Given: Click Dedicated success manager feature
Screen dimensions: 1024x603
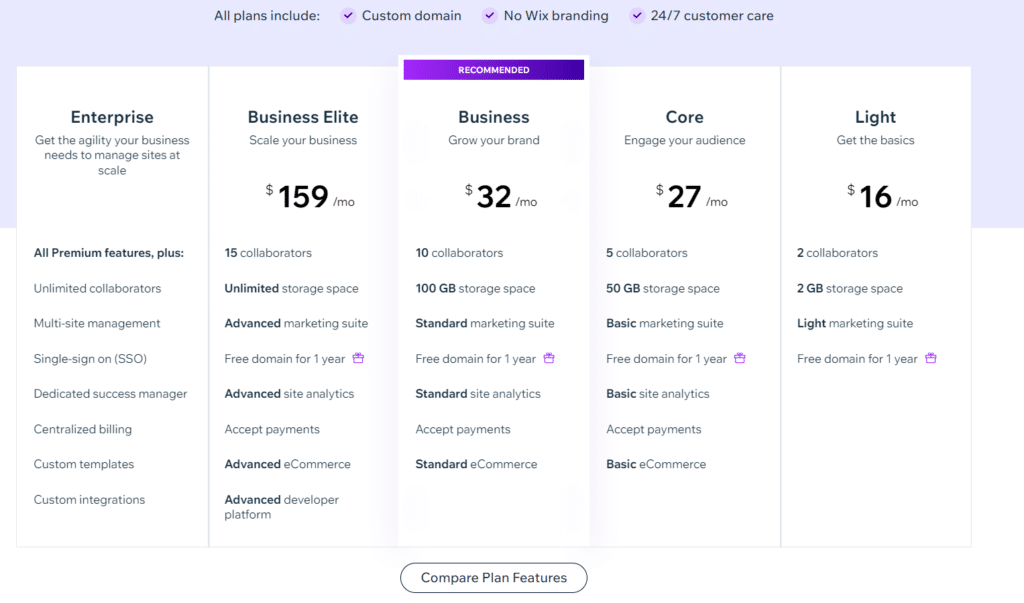Looking at the screenshot, I should (x=110, y=394).
